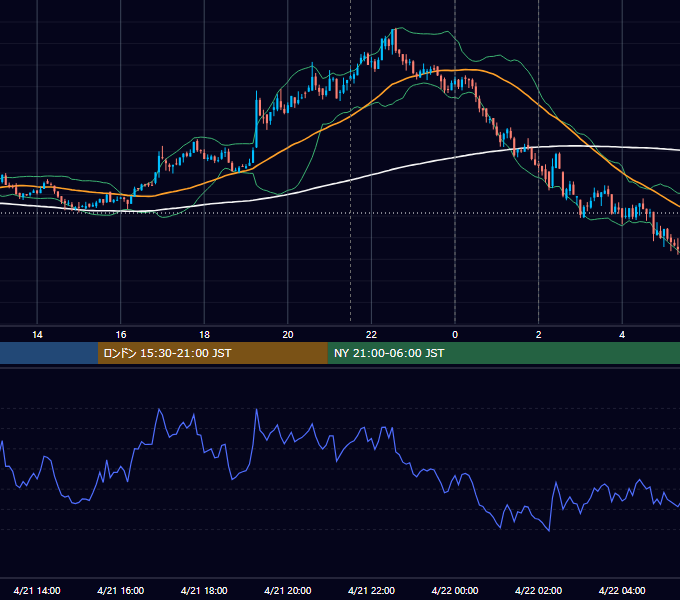Click the blue session band before London
The height and width of the screenshot is (600, 680).
49,353
